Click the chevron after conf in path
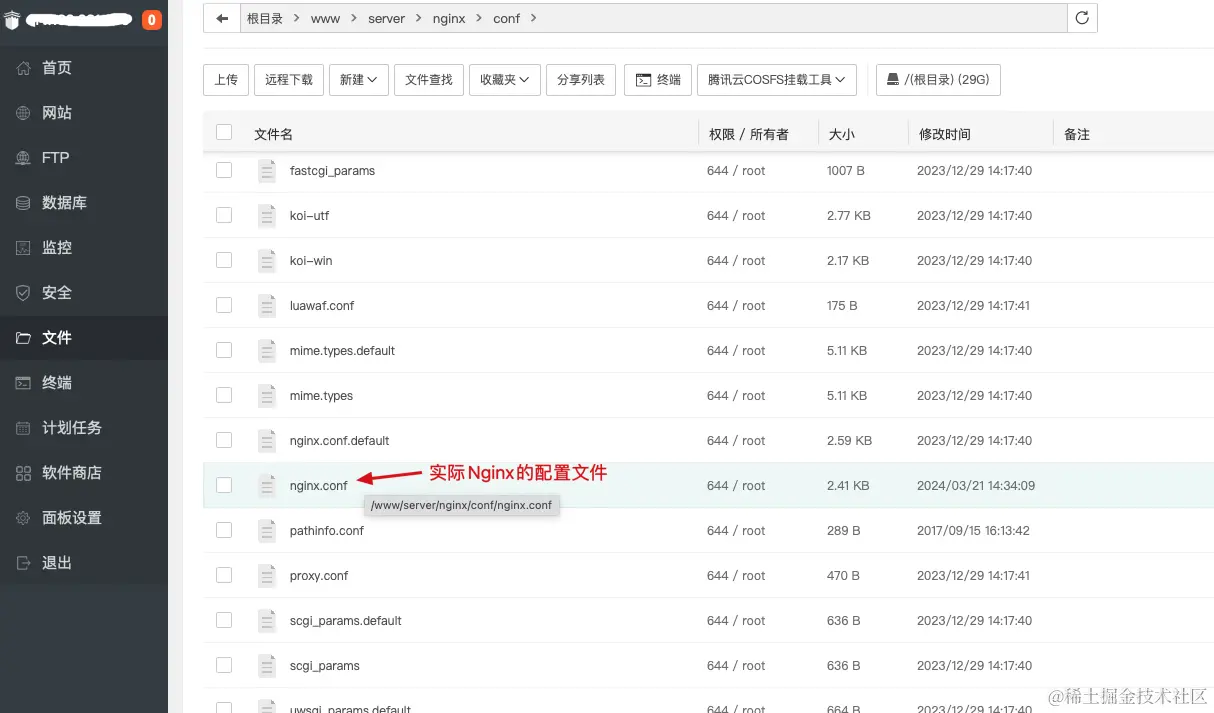The image size is (1214, 713). [x=532, y=19]
